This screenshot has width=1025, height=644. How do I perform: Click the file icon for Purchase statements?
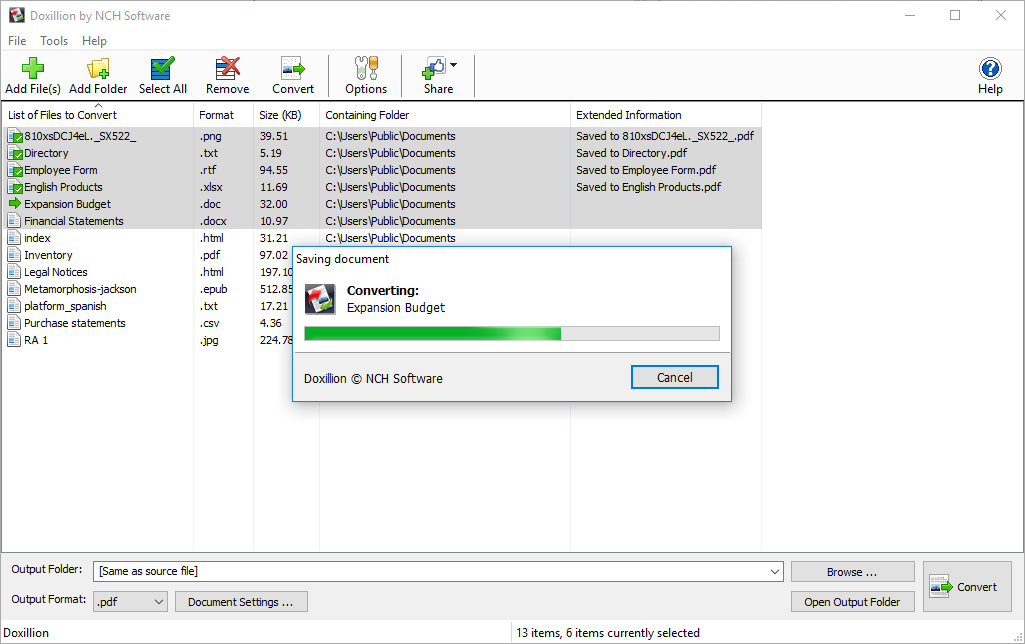(14, 323)
